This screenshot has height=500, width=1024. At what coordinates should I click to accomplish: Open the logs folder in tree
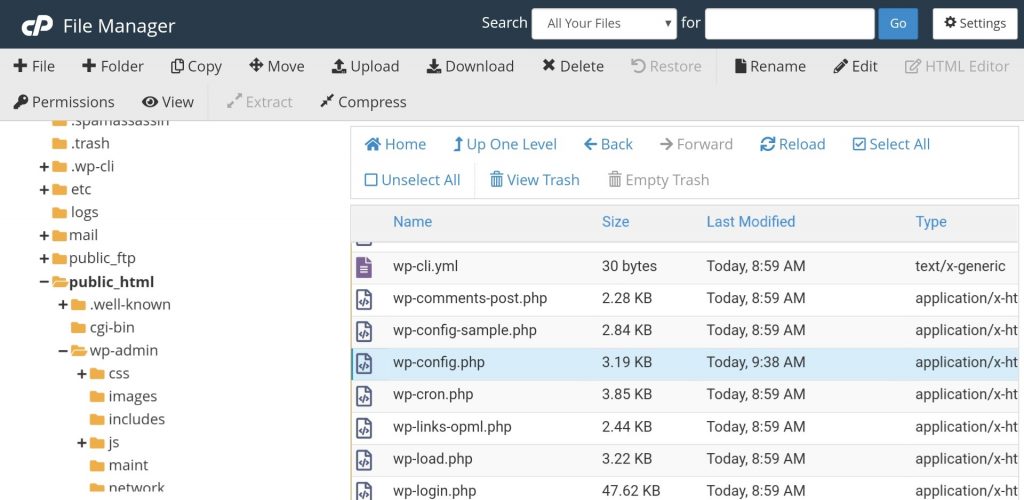click(x=75, y=212)
